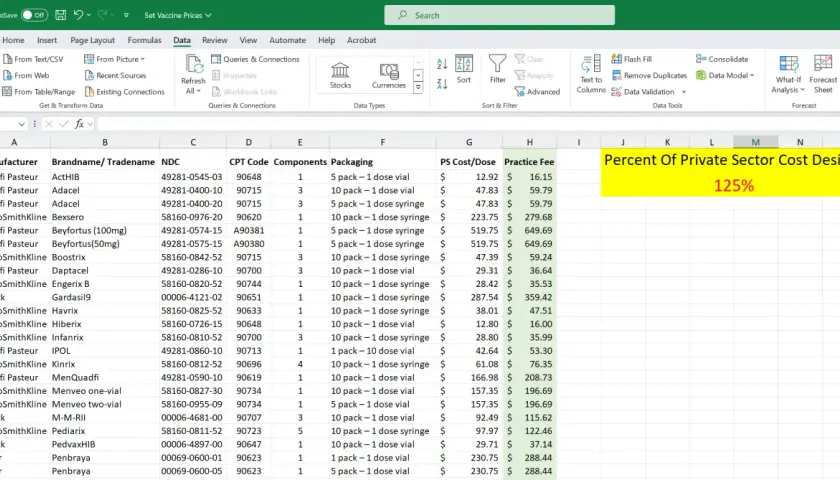Expand the Data Validation dropdown arrow

[x=684, y=92]
